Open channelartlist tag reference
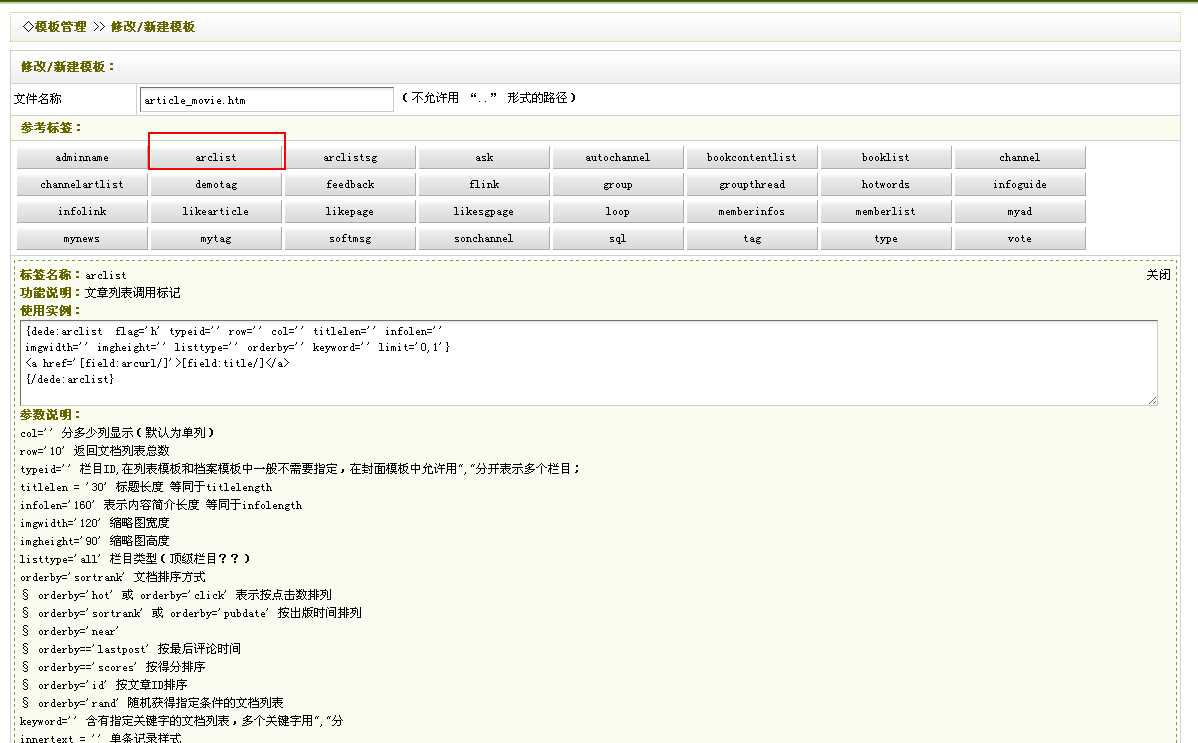Screen dimensions: 1198x743 click(x=82, y=184)
